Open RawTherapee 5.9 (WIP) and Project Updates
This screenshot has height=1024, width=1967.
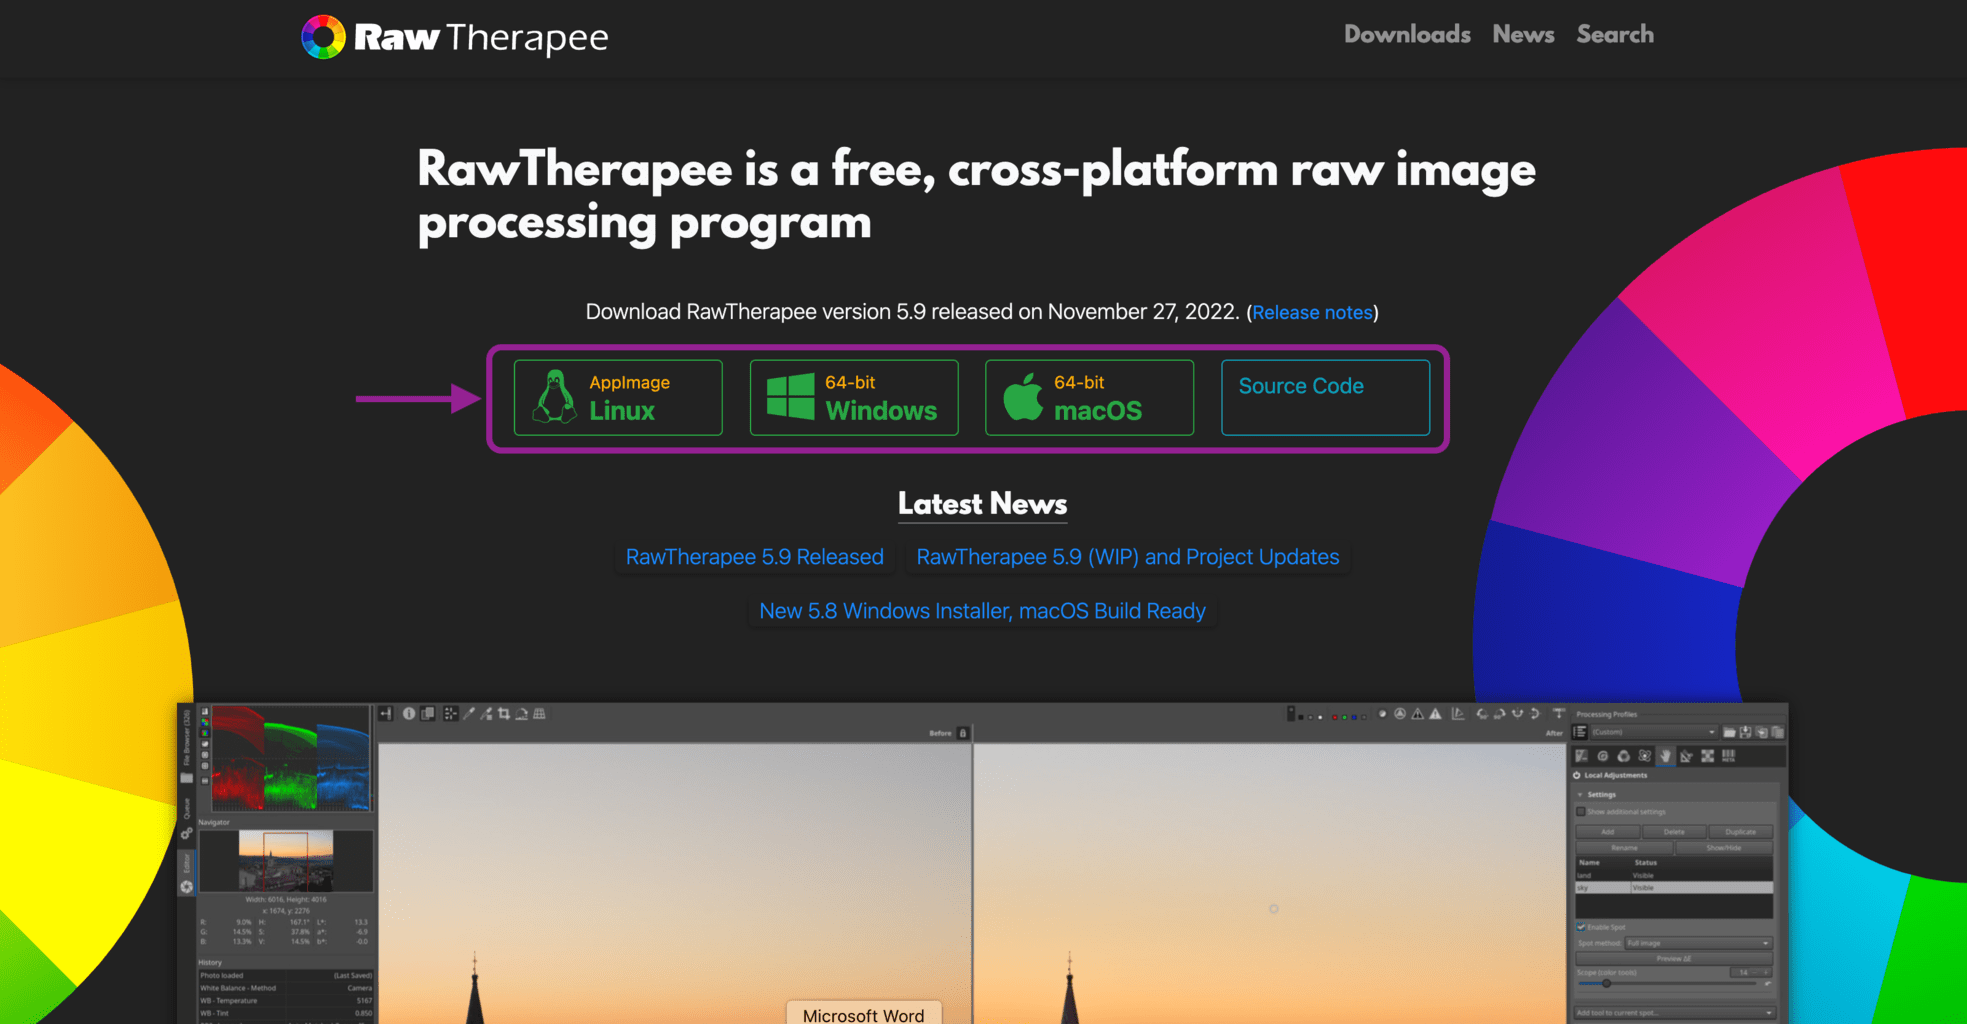tap(1128, 557)
